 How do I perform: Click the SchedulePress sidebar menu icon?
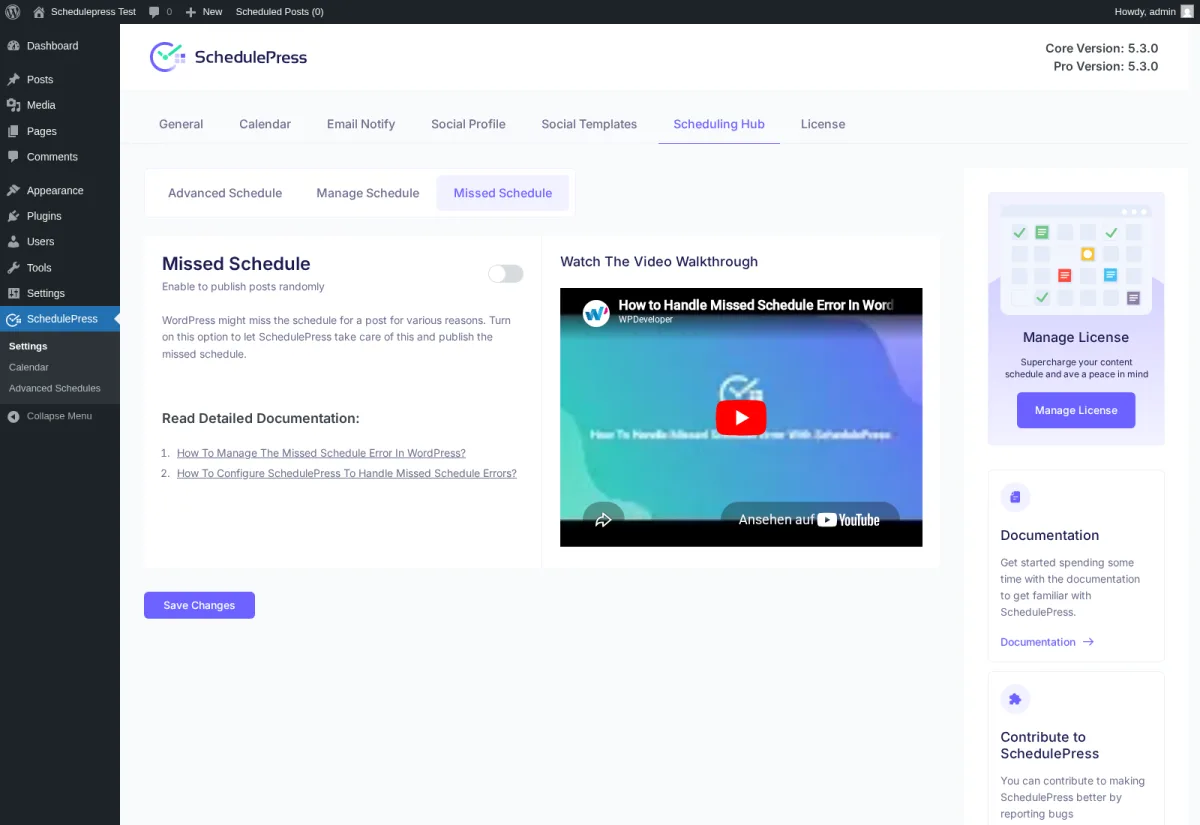(x=13, y=319)
